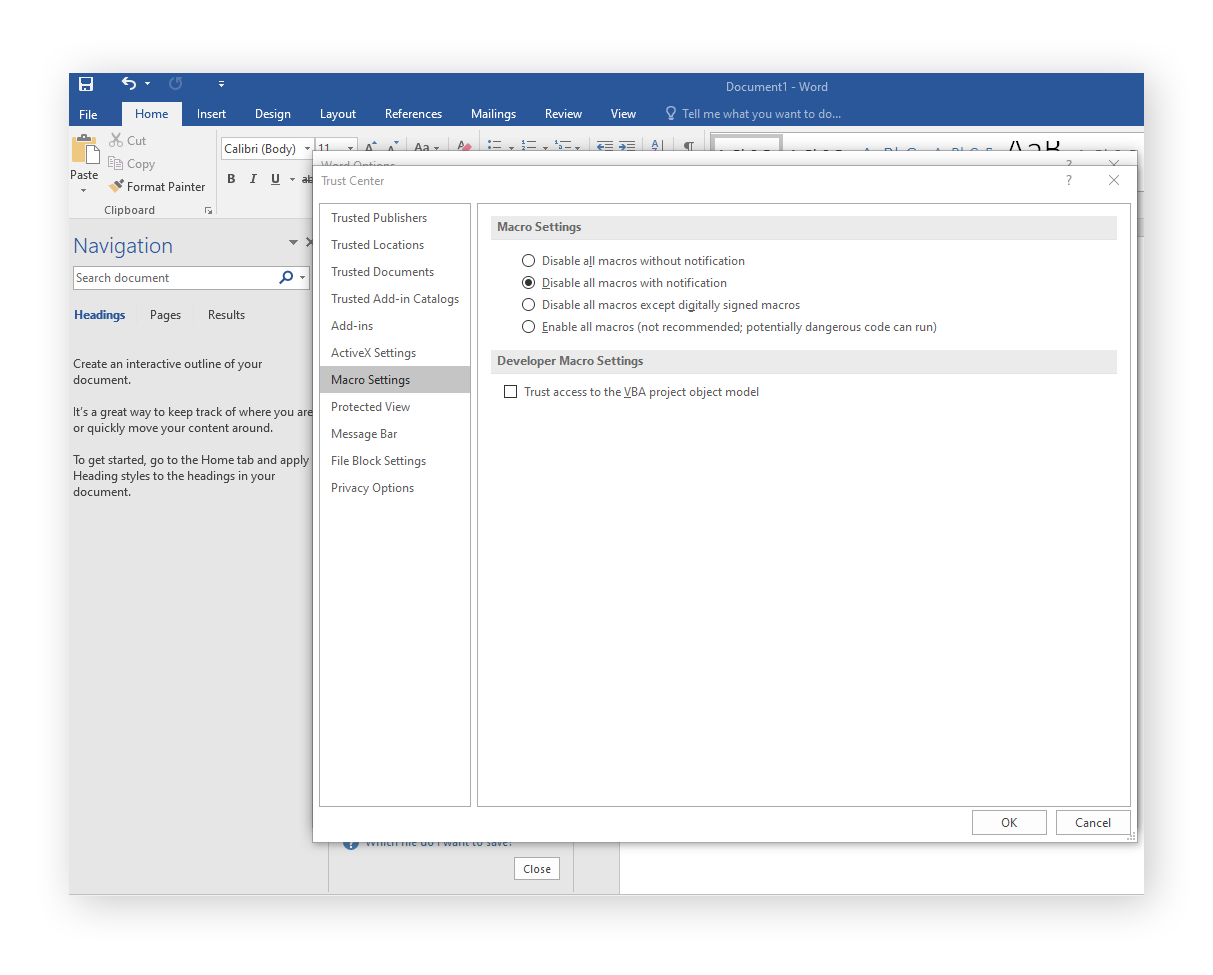Viewport: 1213px width, 975px height.
Task: Apply Underline formatting
Action: click(274, 178)
